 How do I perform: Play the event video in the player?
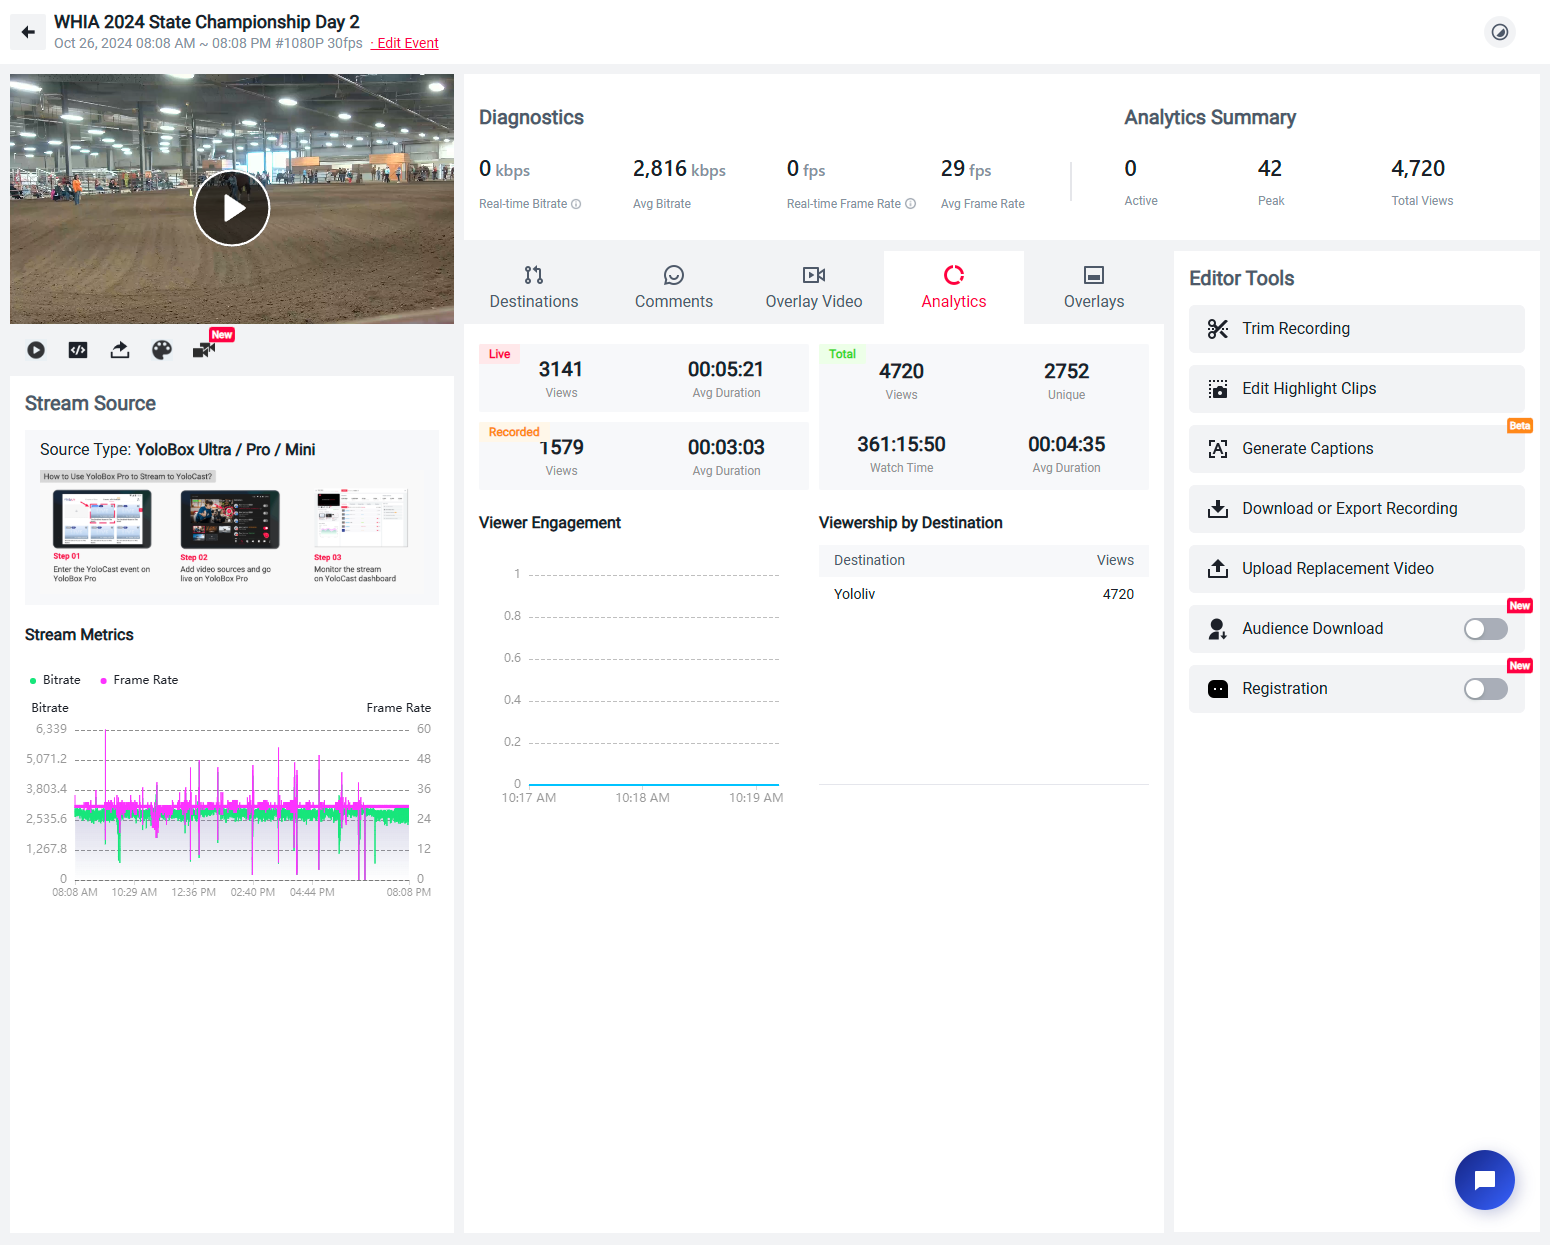click(x=232, y=208)
